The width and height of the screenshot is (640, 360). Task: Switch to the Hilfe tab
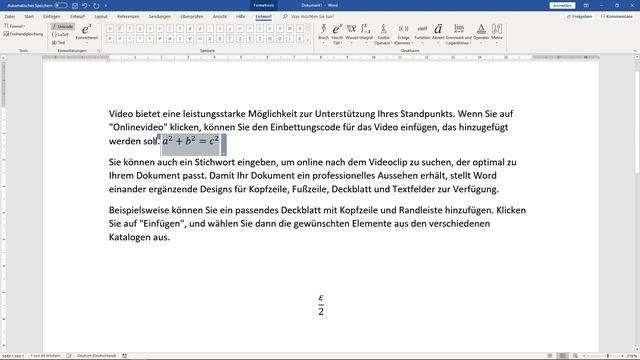coord(240,17)
